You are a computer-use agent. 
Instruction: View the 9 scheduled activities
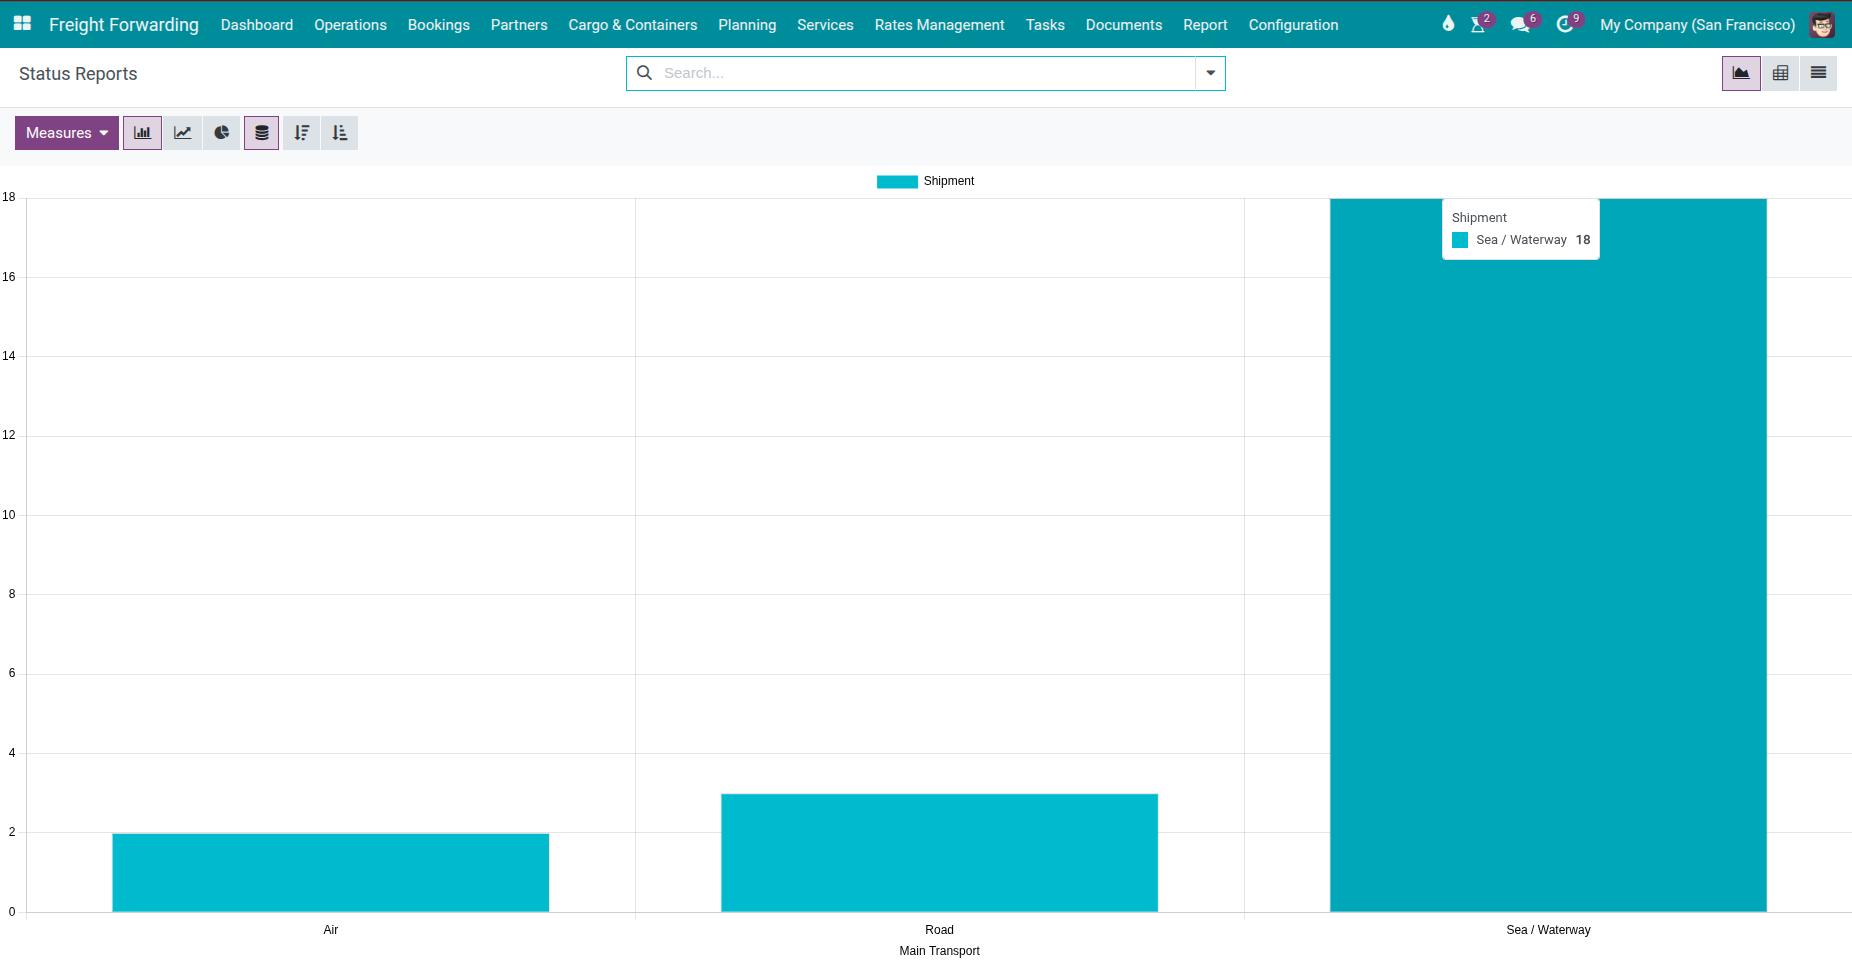coord(1564,24)
